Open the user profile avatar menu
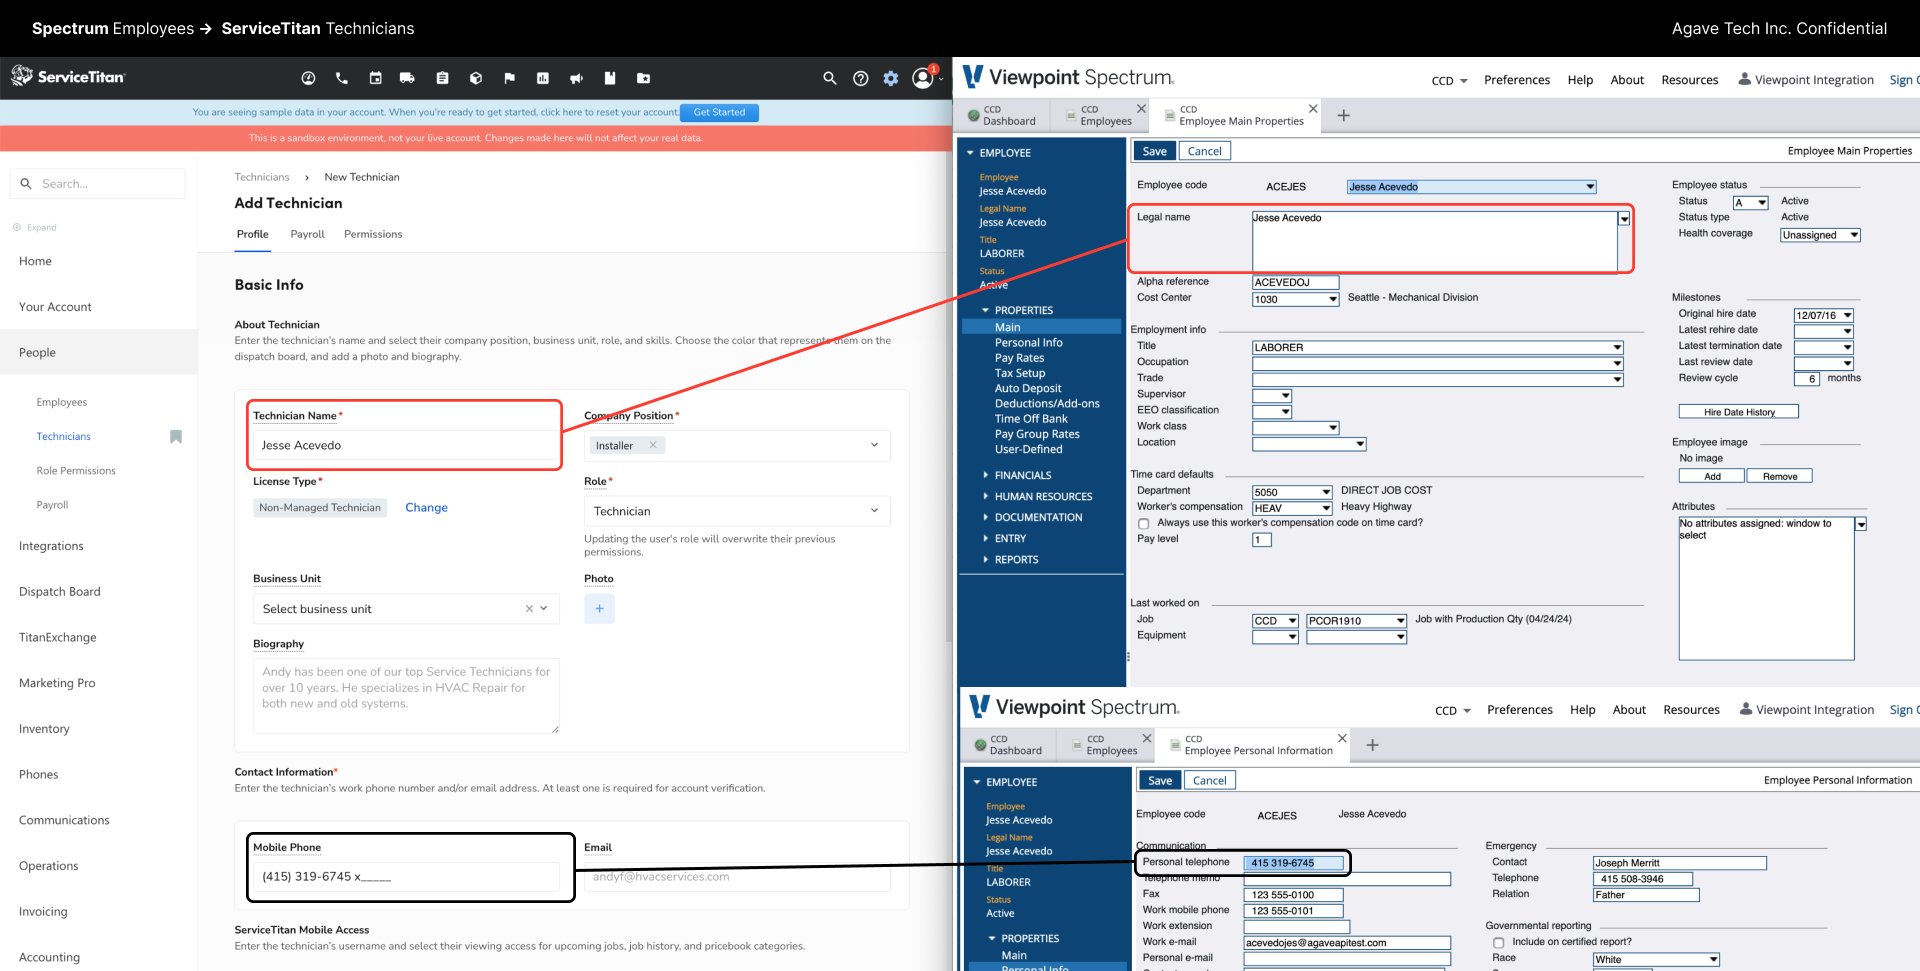This screenshot has width=1920, height=971. [x=923, y=78]
